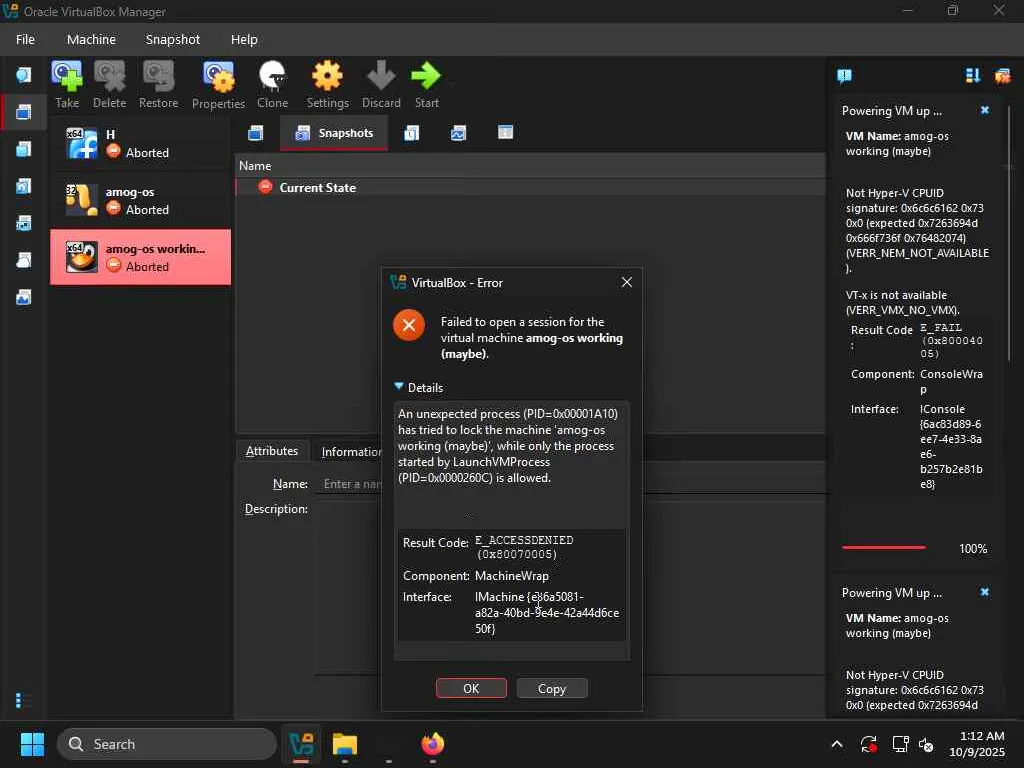1024x768 pixels.
Task: Click the Delete snapshot toolbar icon
Action: tap(109, 85)
